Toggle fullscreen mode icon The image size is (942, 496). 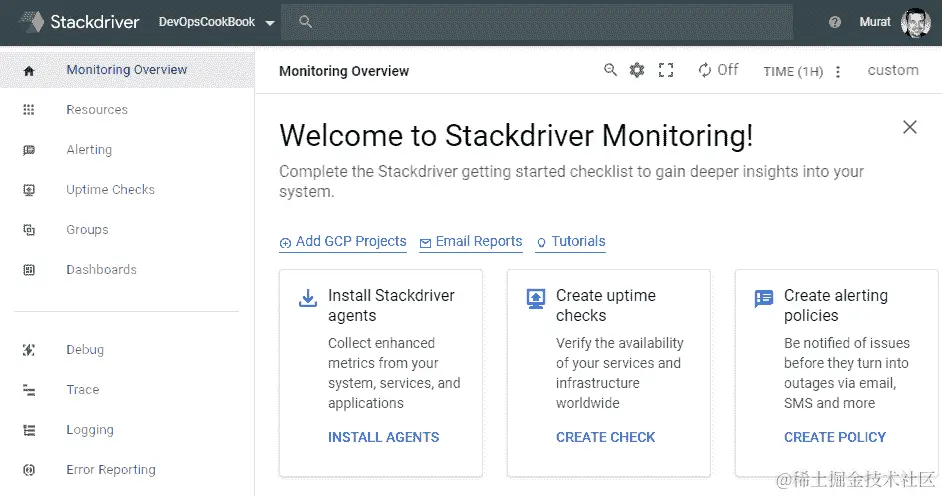[666, 70]
